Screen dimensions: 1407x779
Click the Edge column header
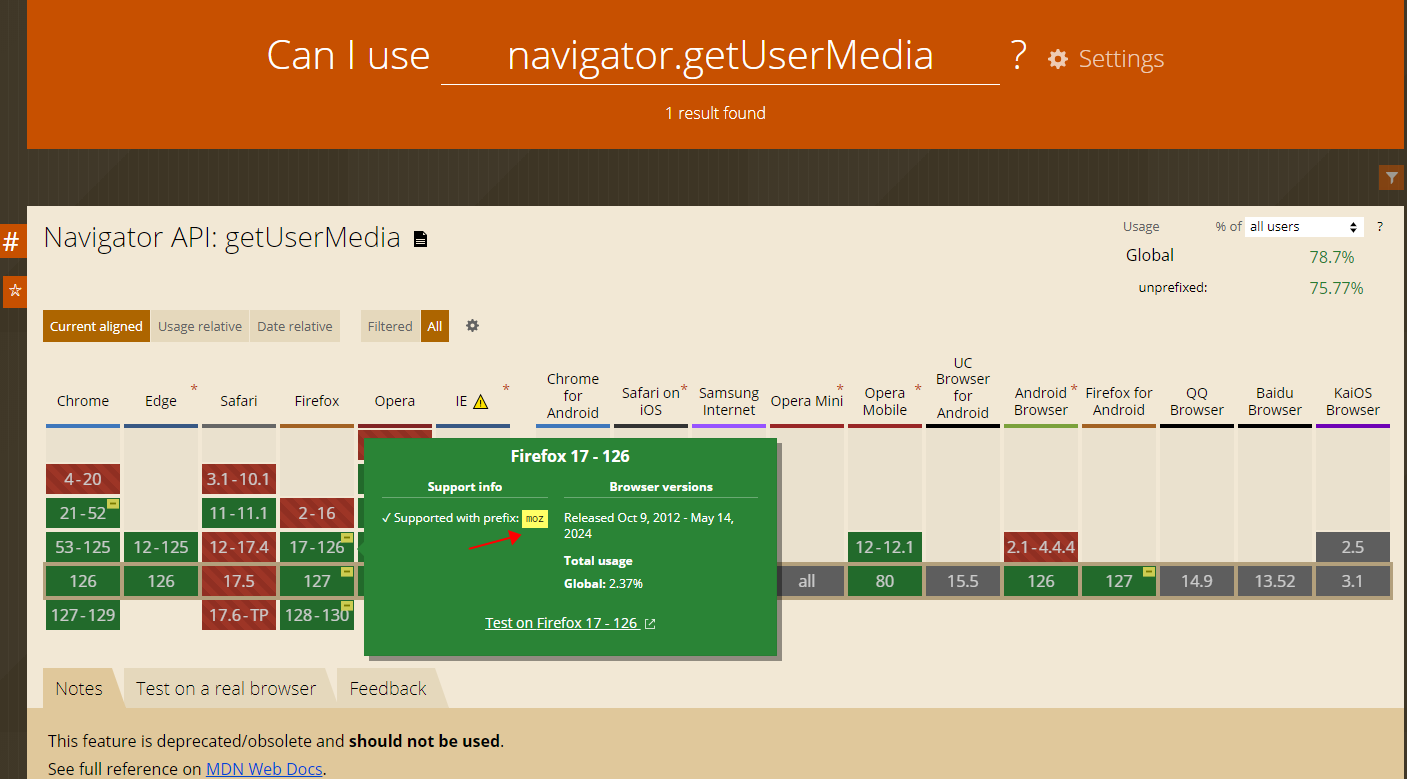point(161,401)
